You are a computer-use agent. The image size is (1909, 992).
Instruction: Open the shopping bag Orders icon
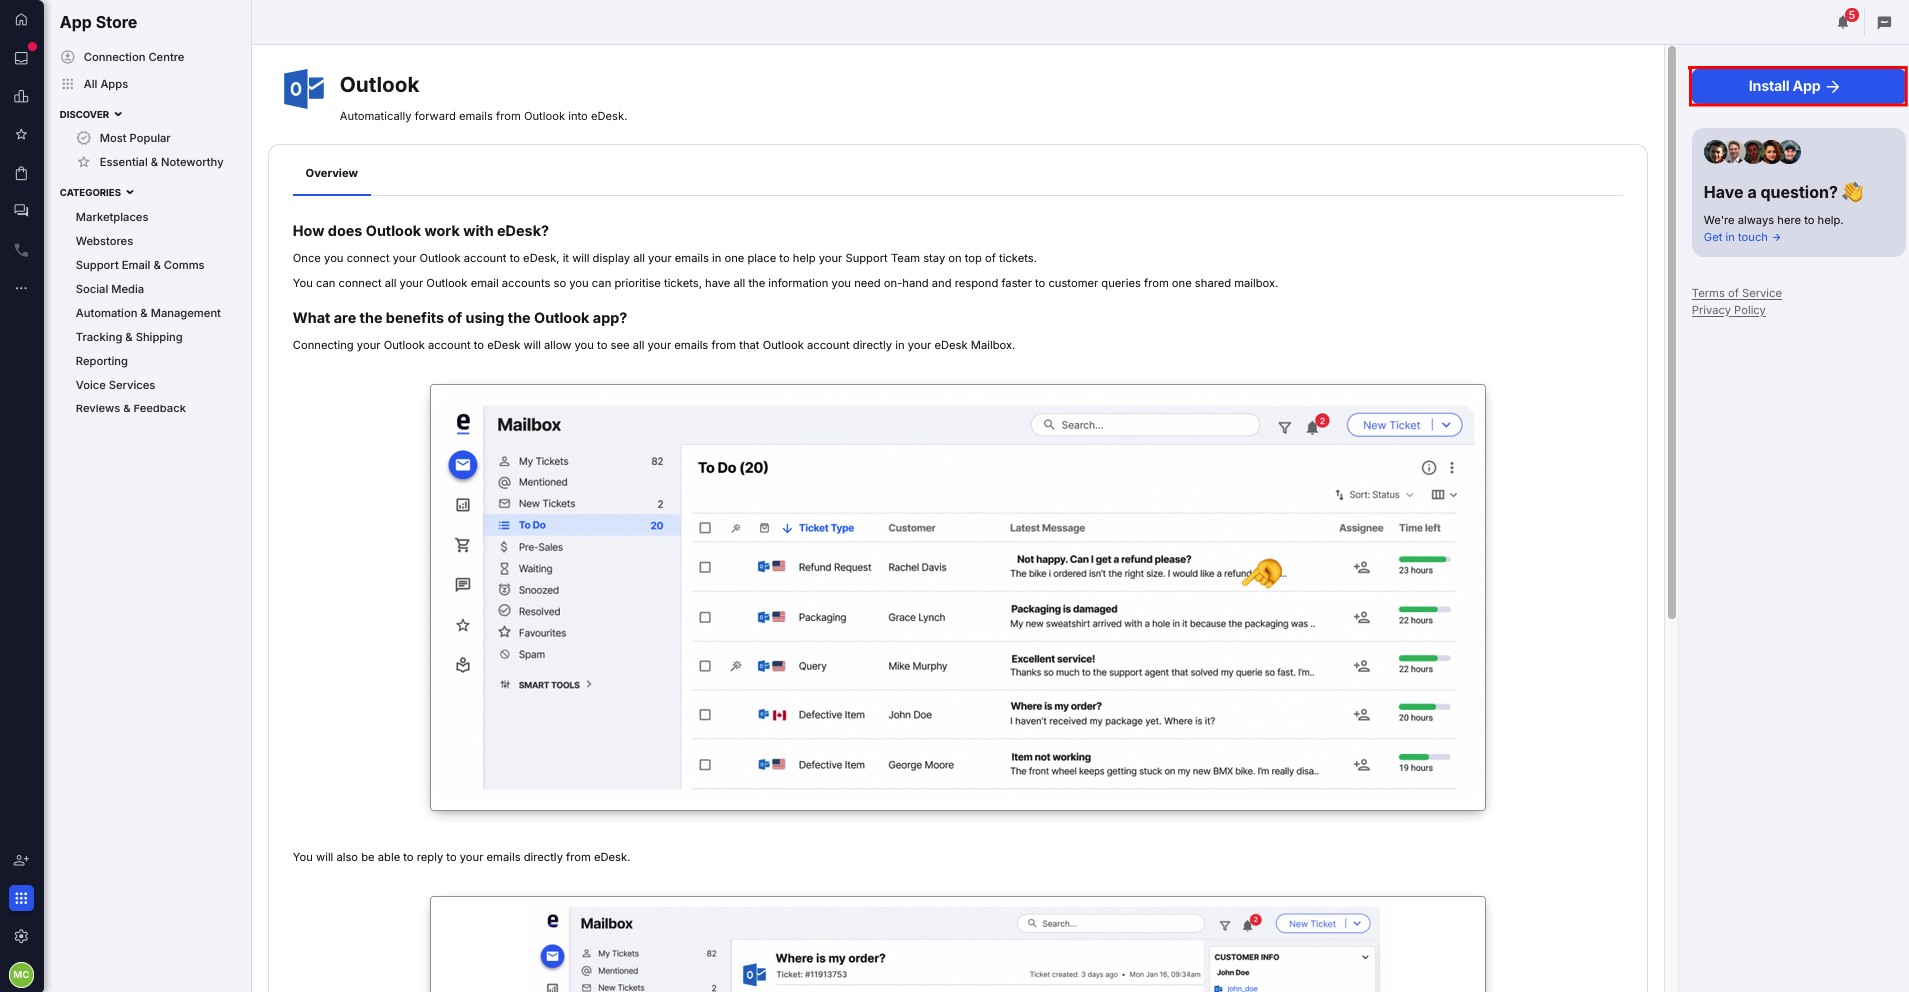(x=21, y=173)
